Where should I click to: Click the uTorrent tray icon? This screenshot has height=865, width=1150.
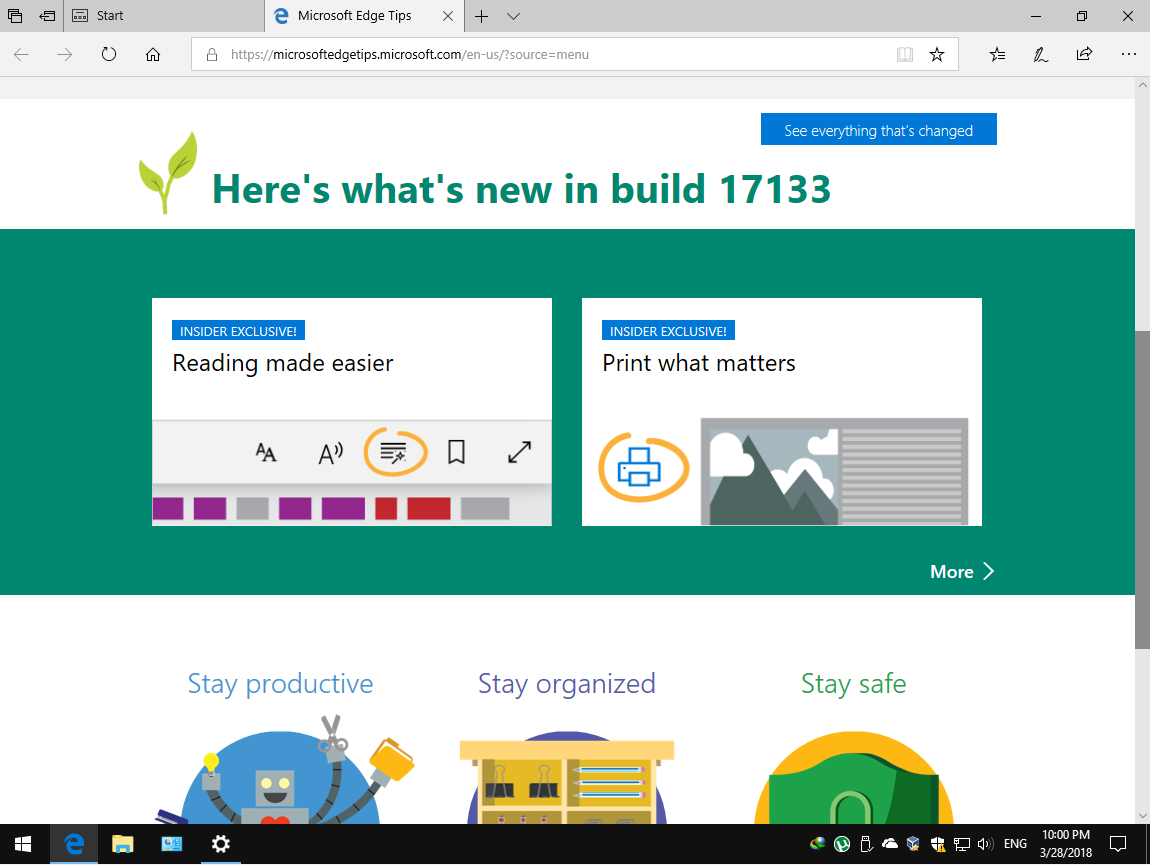(x=842, y=844)
